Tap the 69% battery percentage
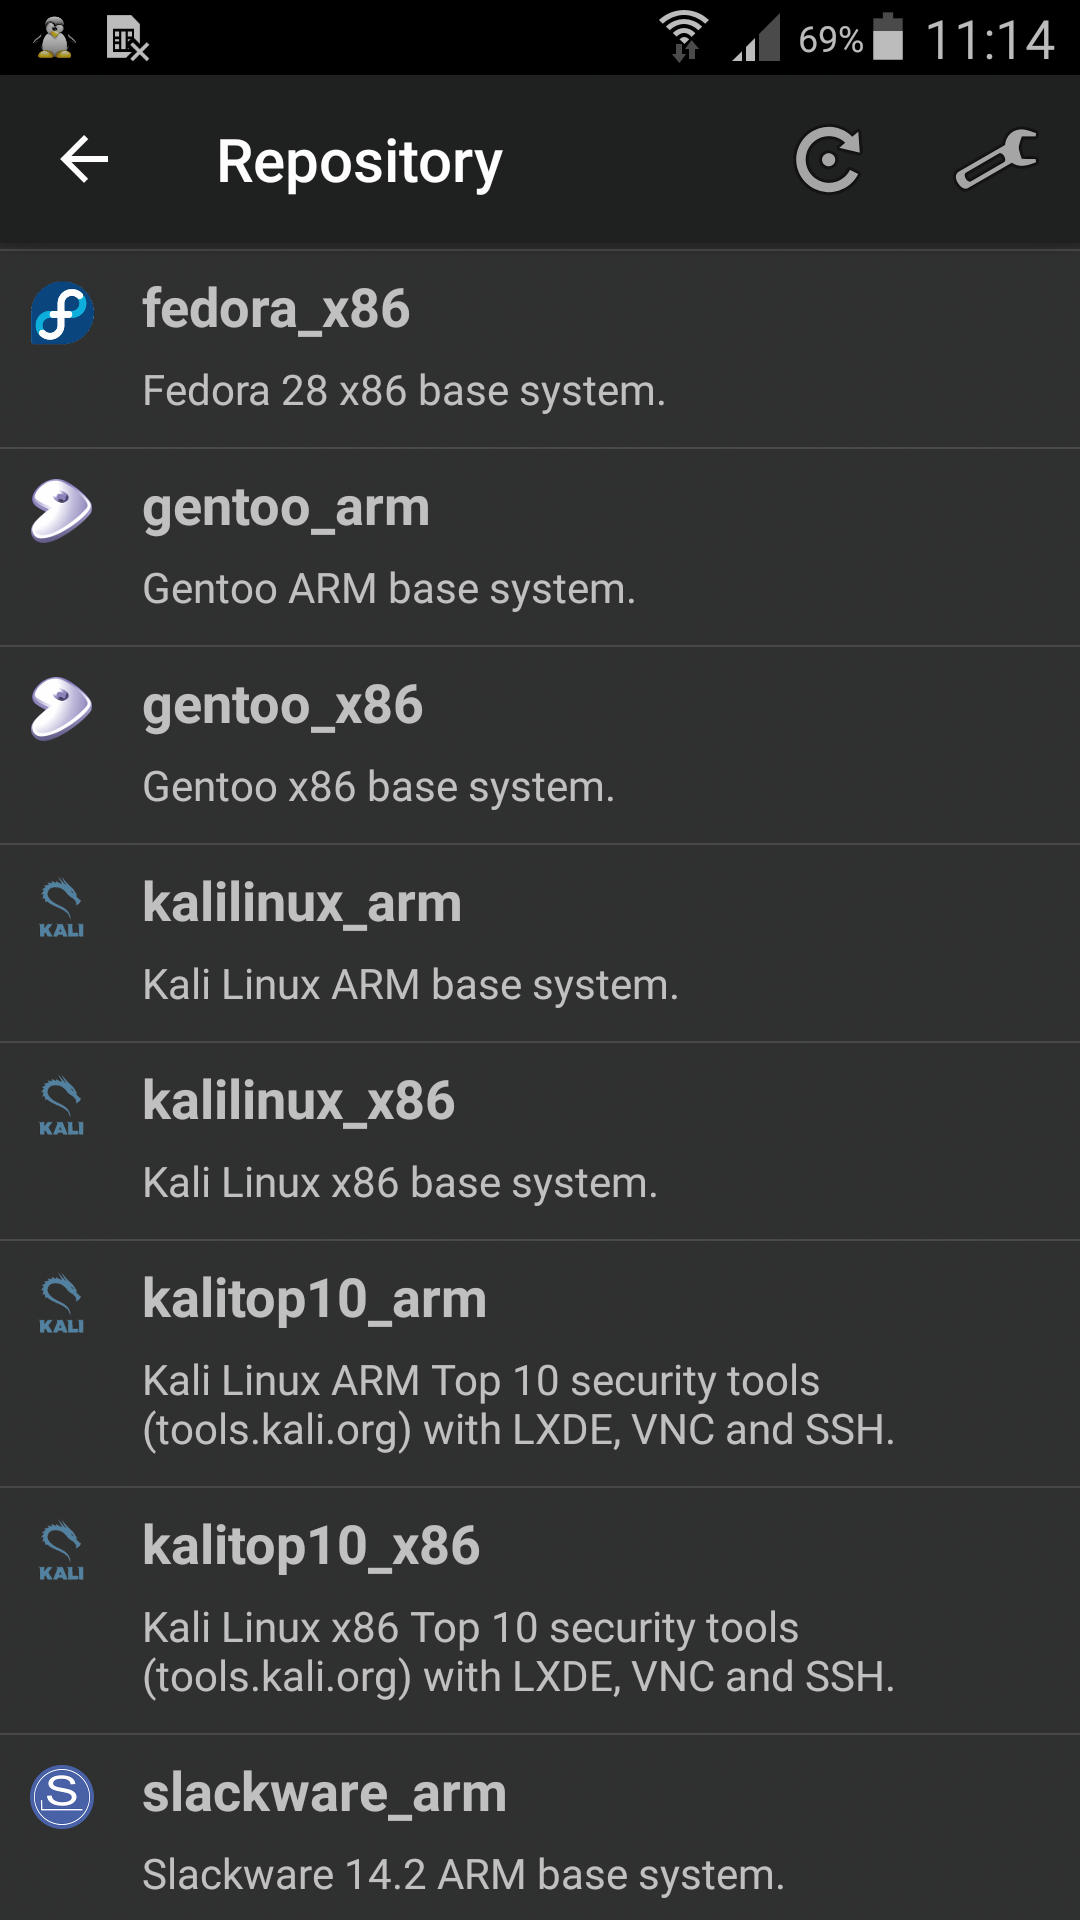The width and height of the screenshot is (1080, 1920). [830, 40]
